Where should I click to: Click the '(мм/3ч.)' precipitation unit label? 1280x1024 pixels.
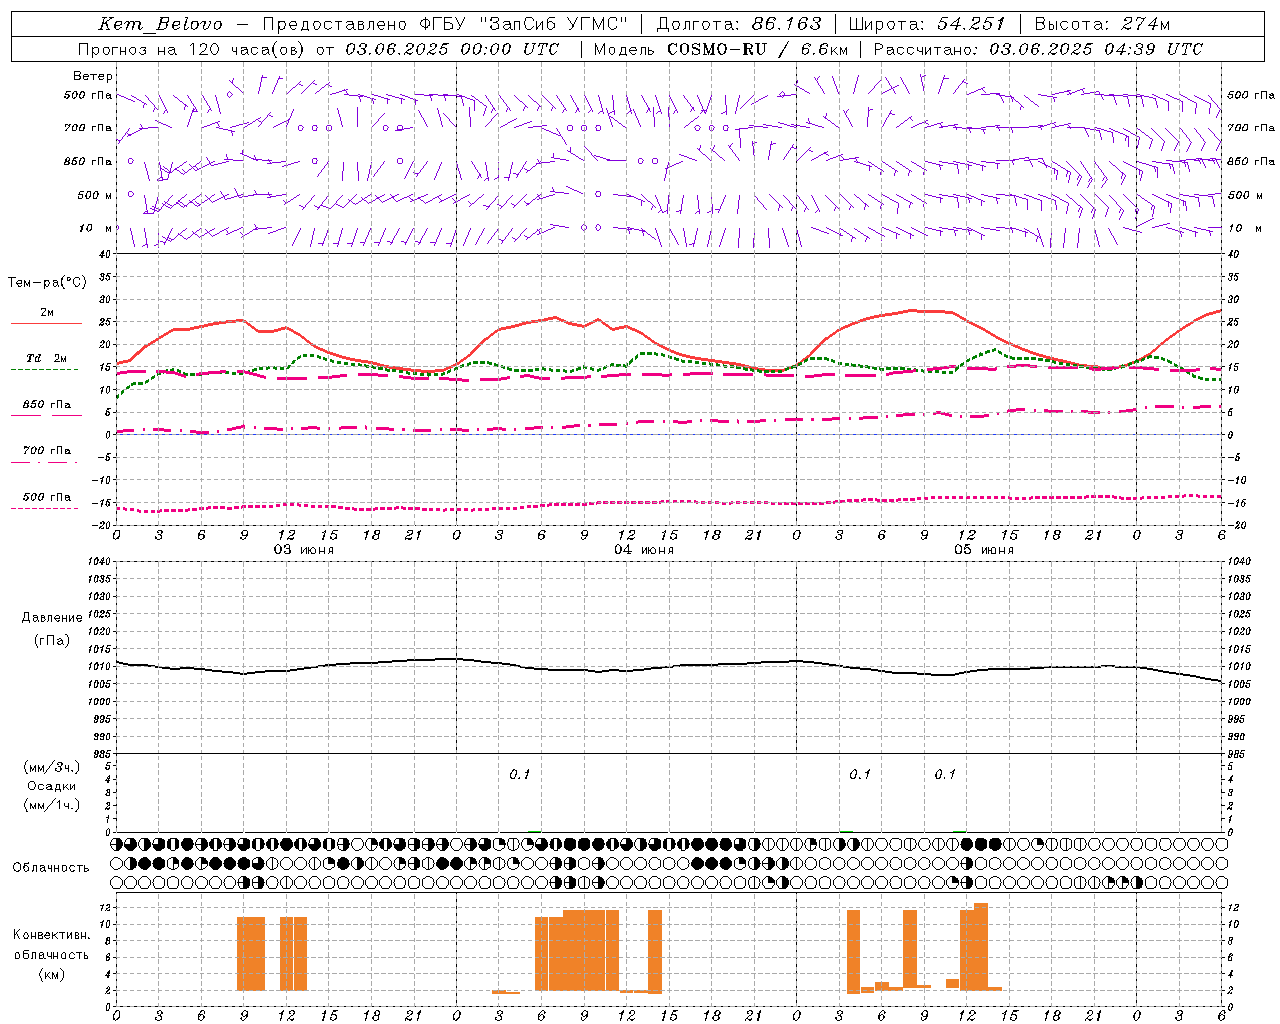click(x=52, y=767)
